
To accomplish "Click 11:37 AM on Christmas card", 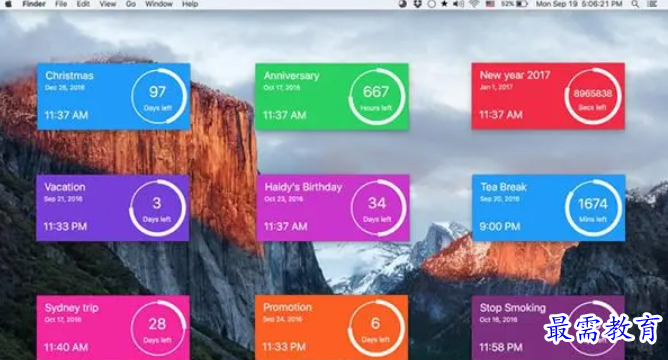I will coord(66,115).
